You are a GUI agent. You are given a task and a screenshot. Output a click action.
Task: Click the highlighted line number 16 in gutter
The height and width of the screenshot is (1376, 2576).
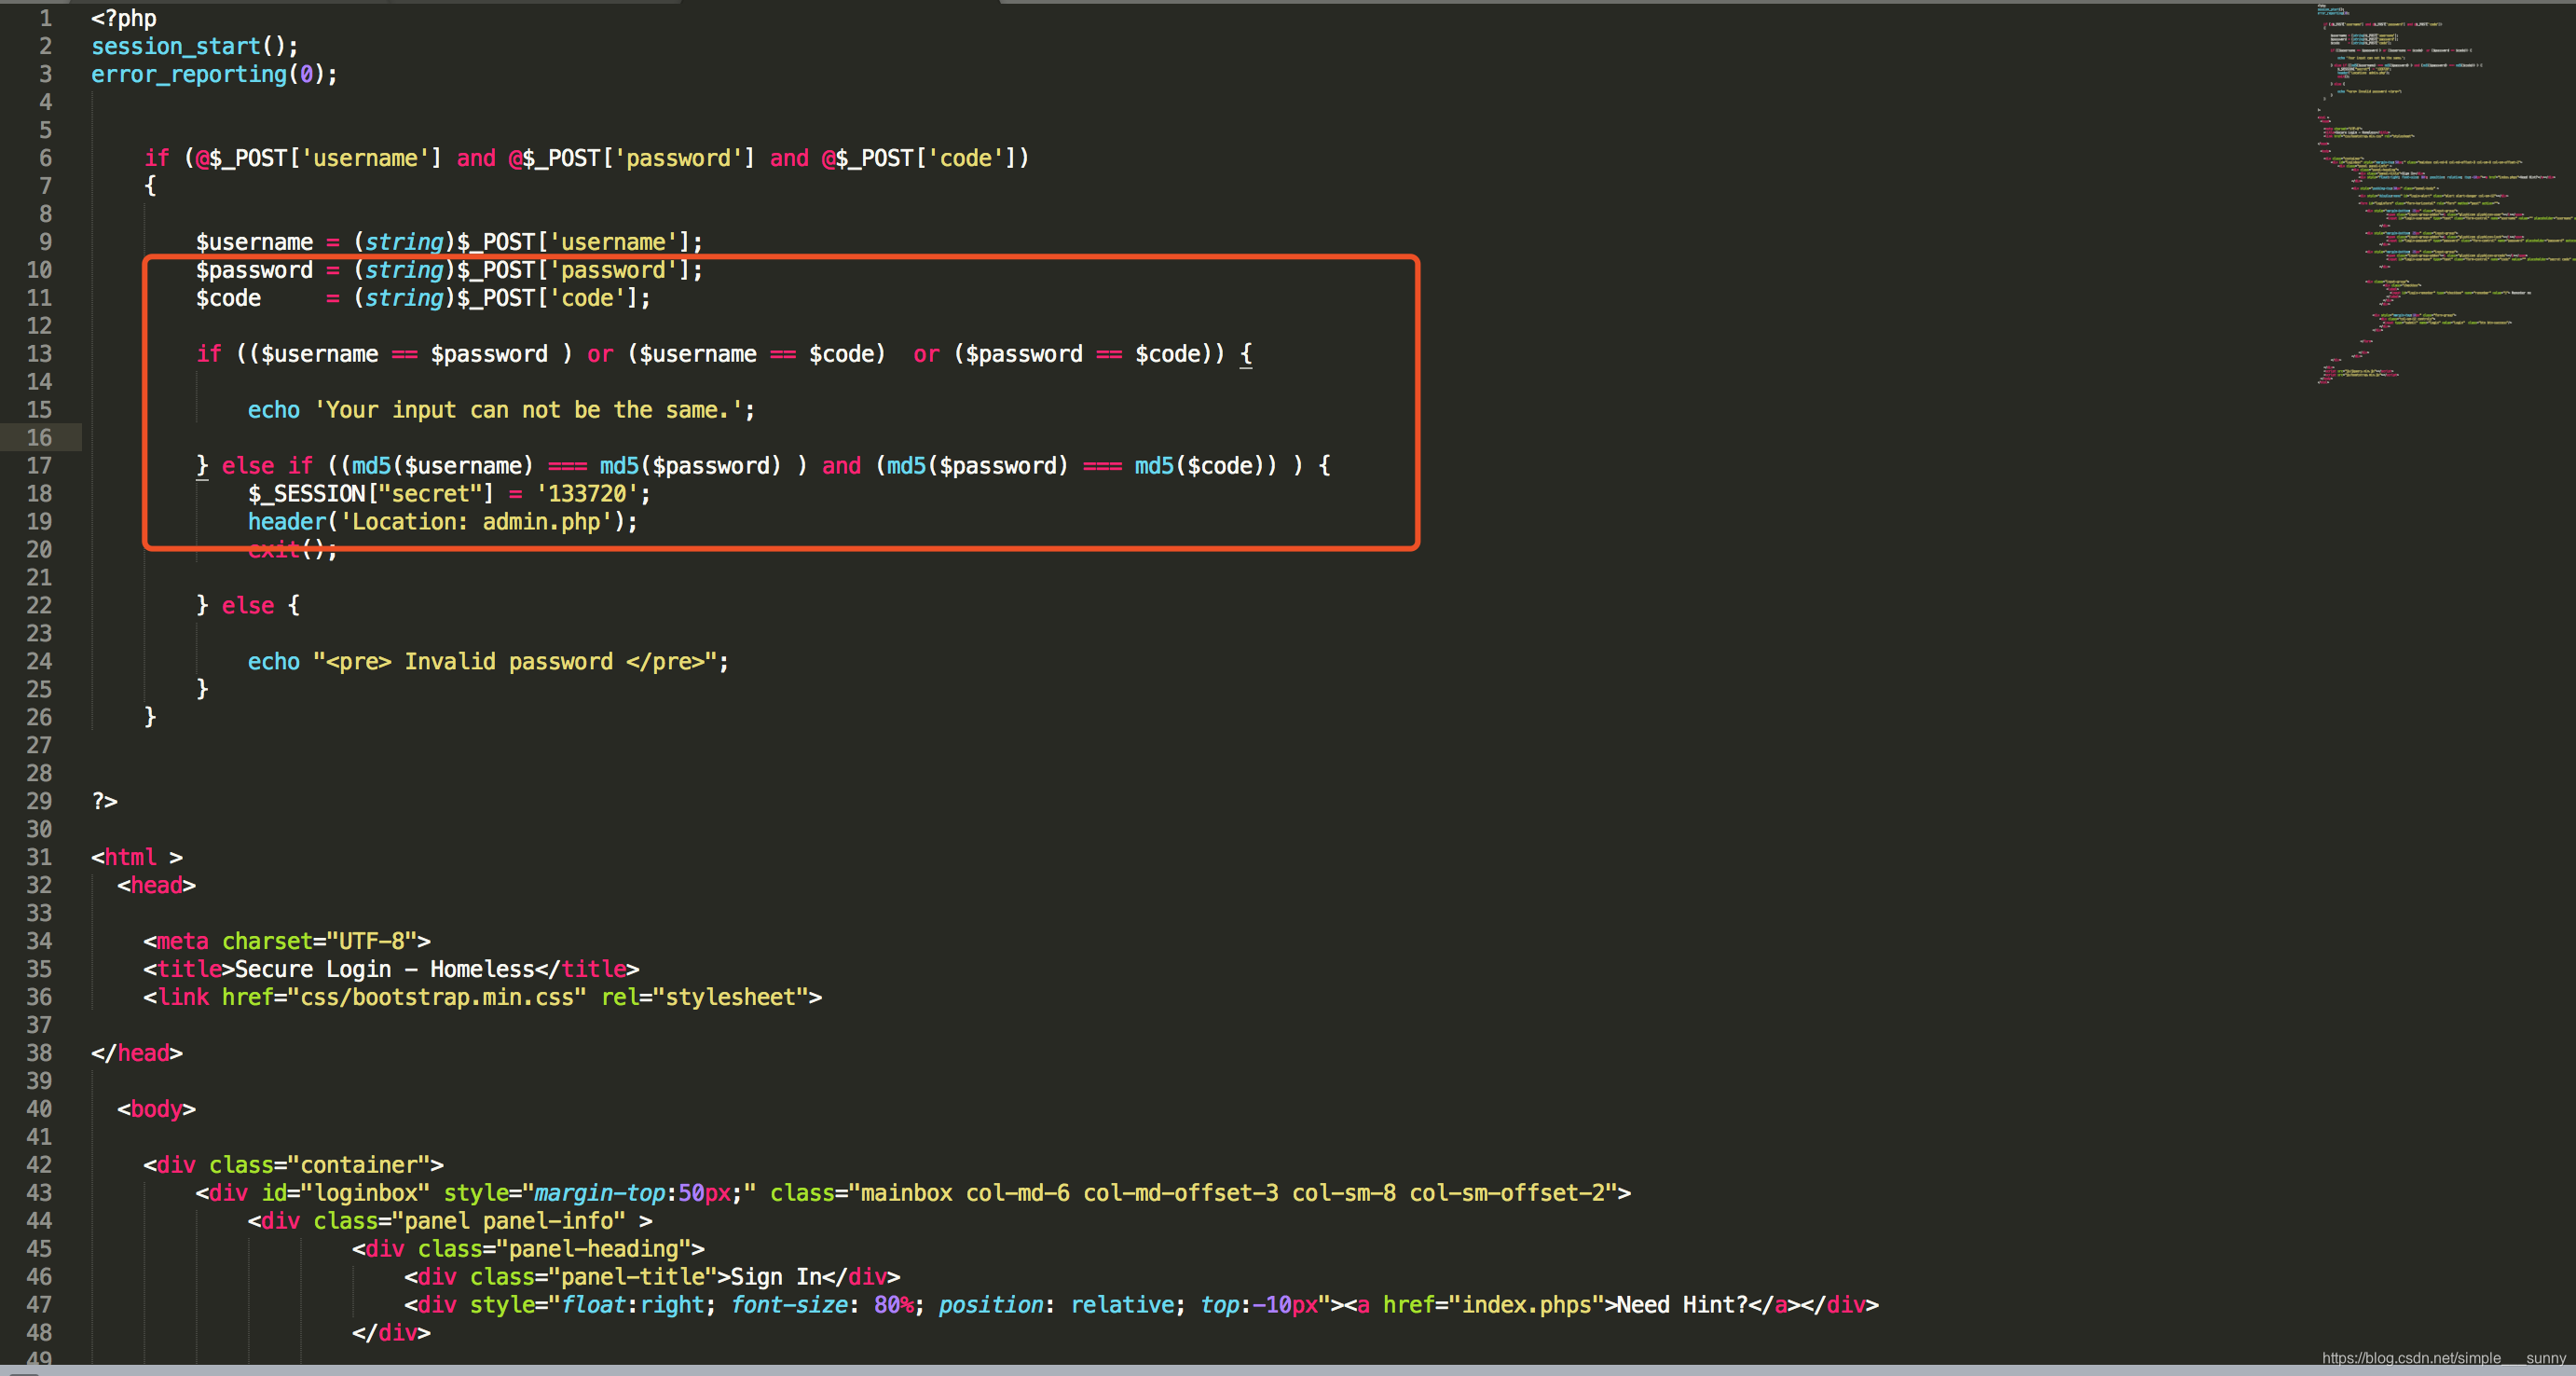pyautogui.click(x=39, y=438)
